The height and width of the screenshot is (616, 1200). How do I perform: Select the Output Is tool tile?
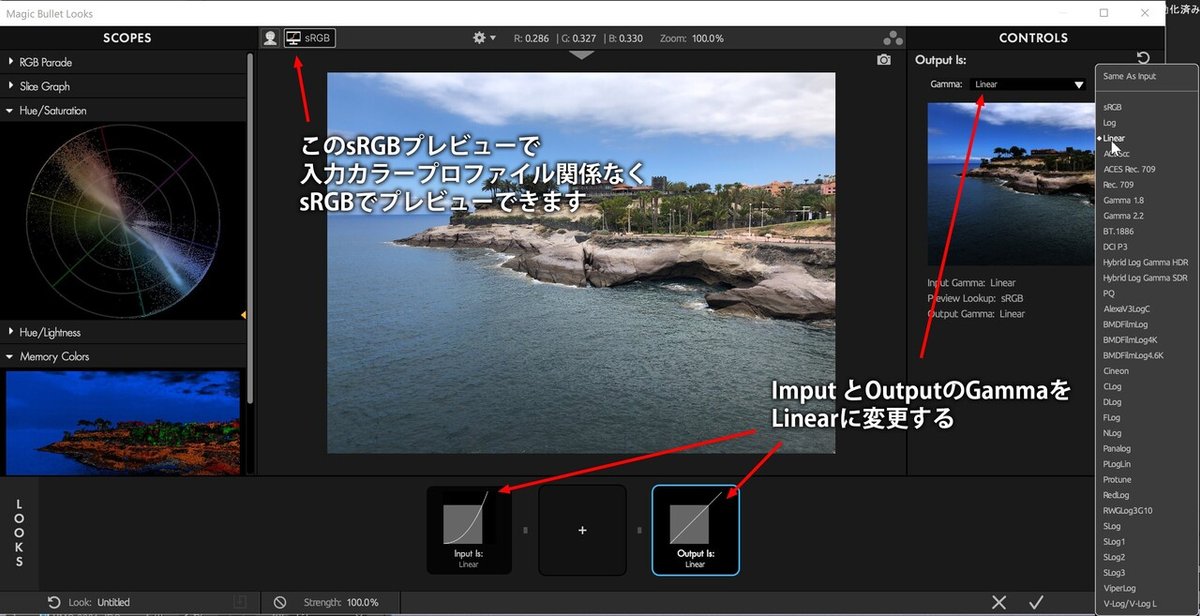click(x=695, y=530)
